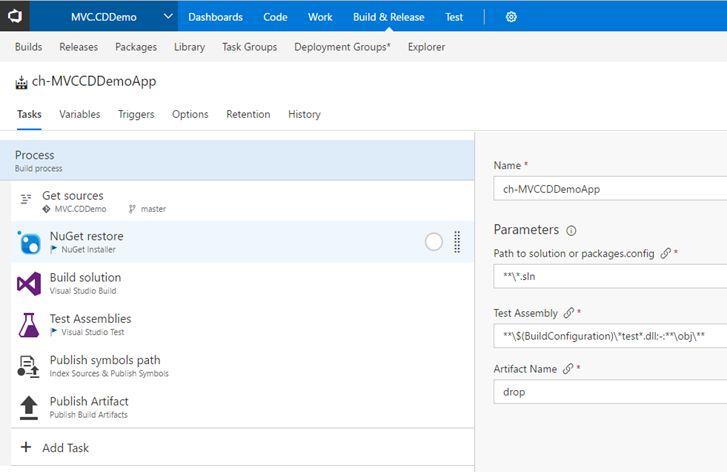Click the Test Assembly input field

click(610, 336)
